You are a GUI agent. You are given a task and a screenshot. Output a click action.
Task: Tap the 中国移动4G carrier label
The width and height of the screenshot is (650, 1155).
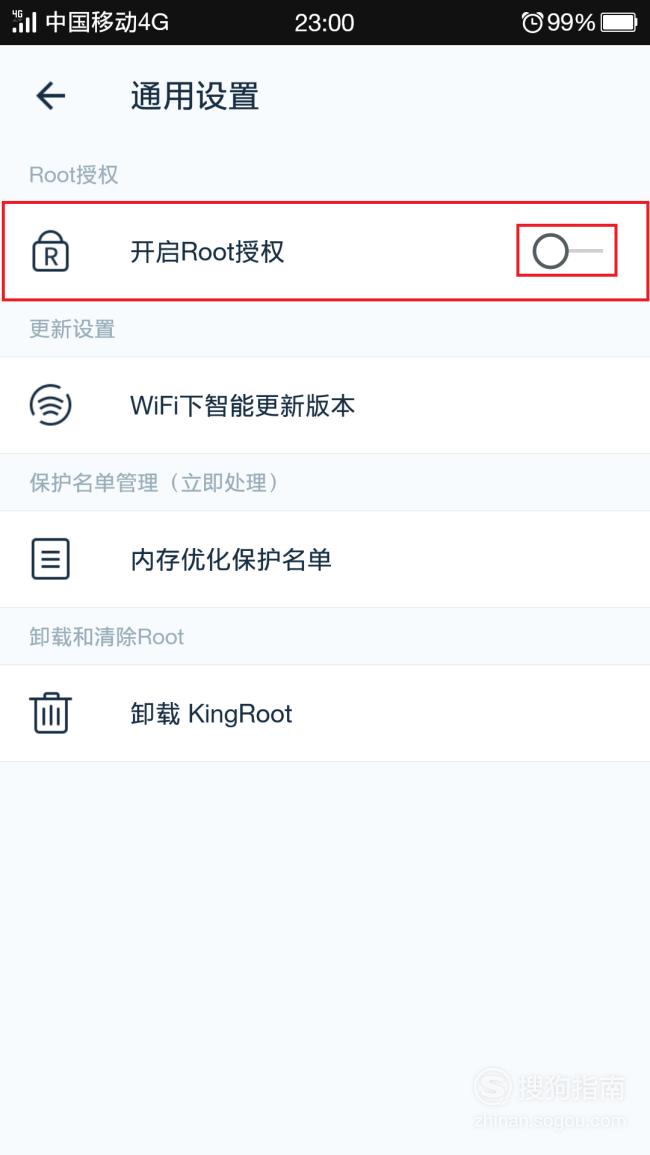point(108,23)
